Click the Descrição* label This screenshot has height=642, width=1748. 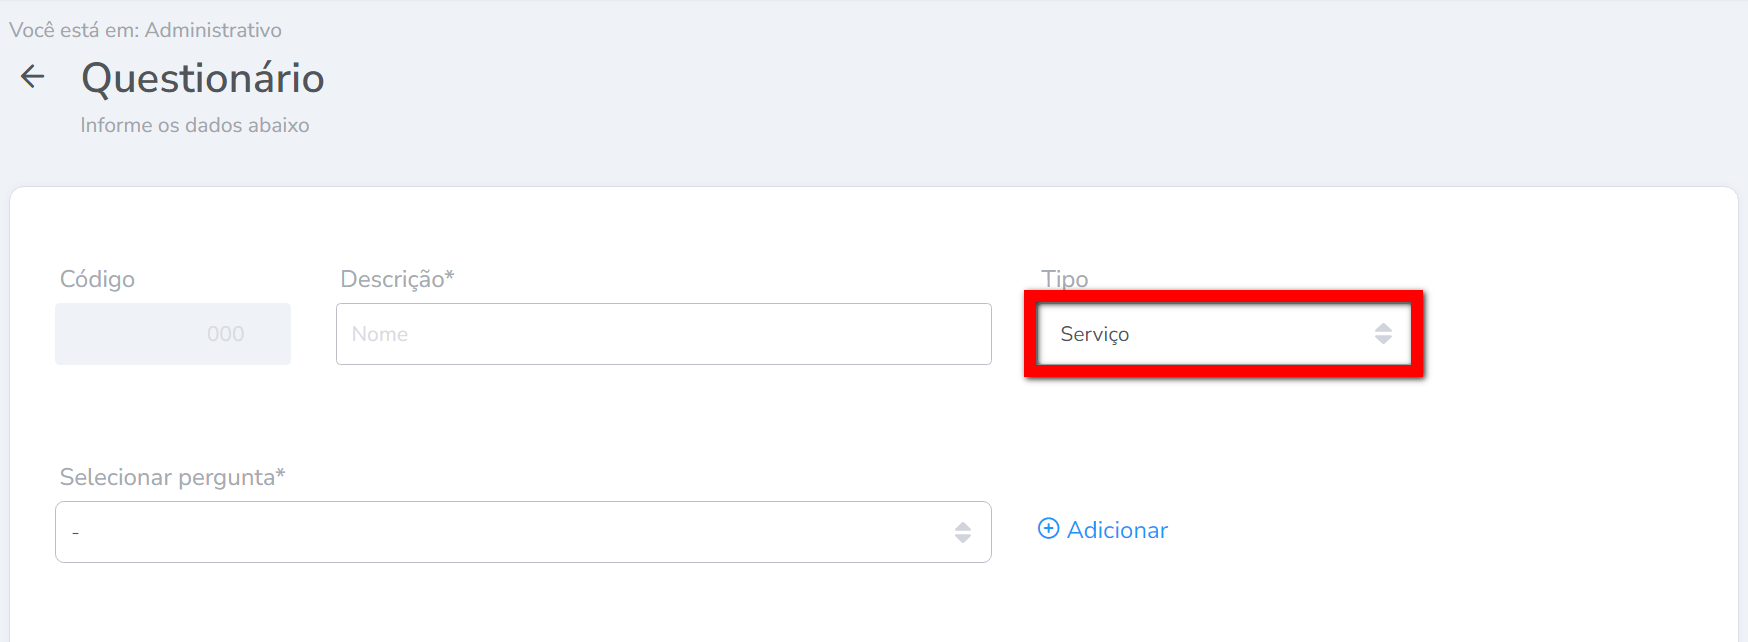click(x=397, y=279)
